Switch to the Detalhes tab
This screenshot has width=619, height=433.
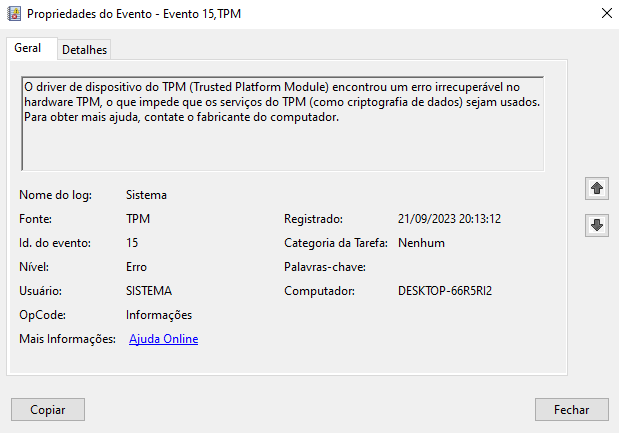[84, 50]
